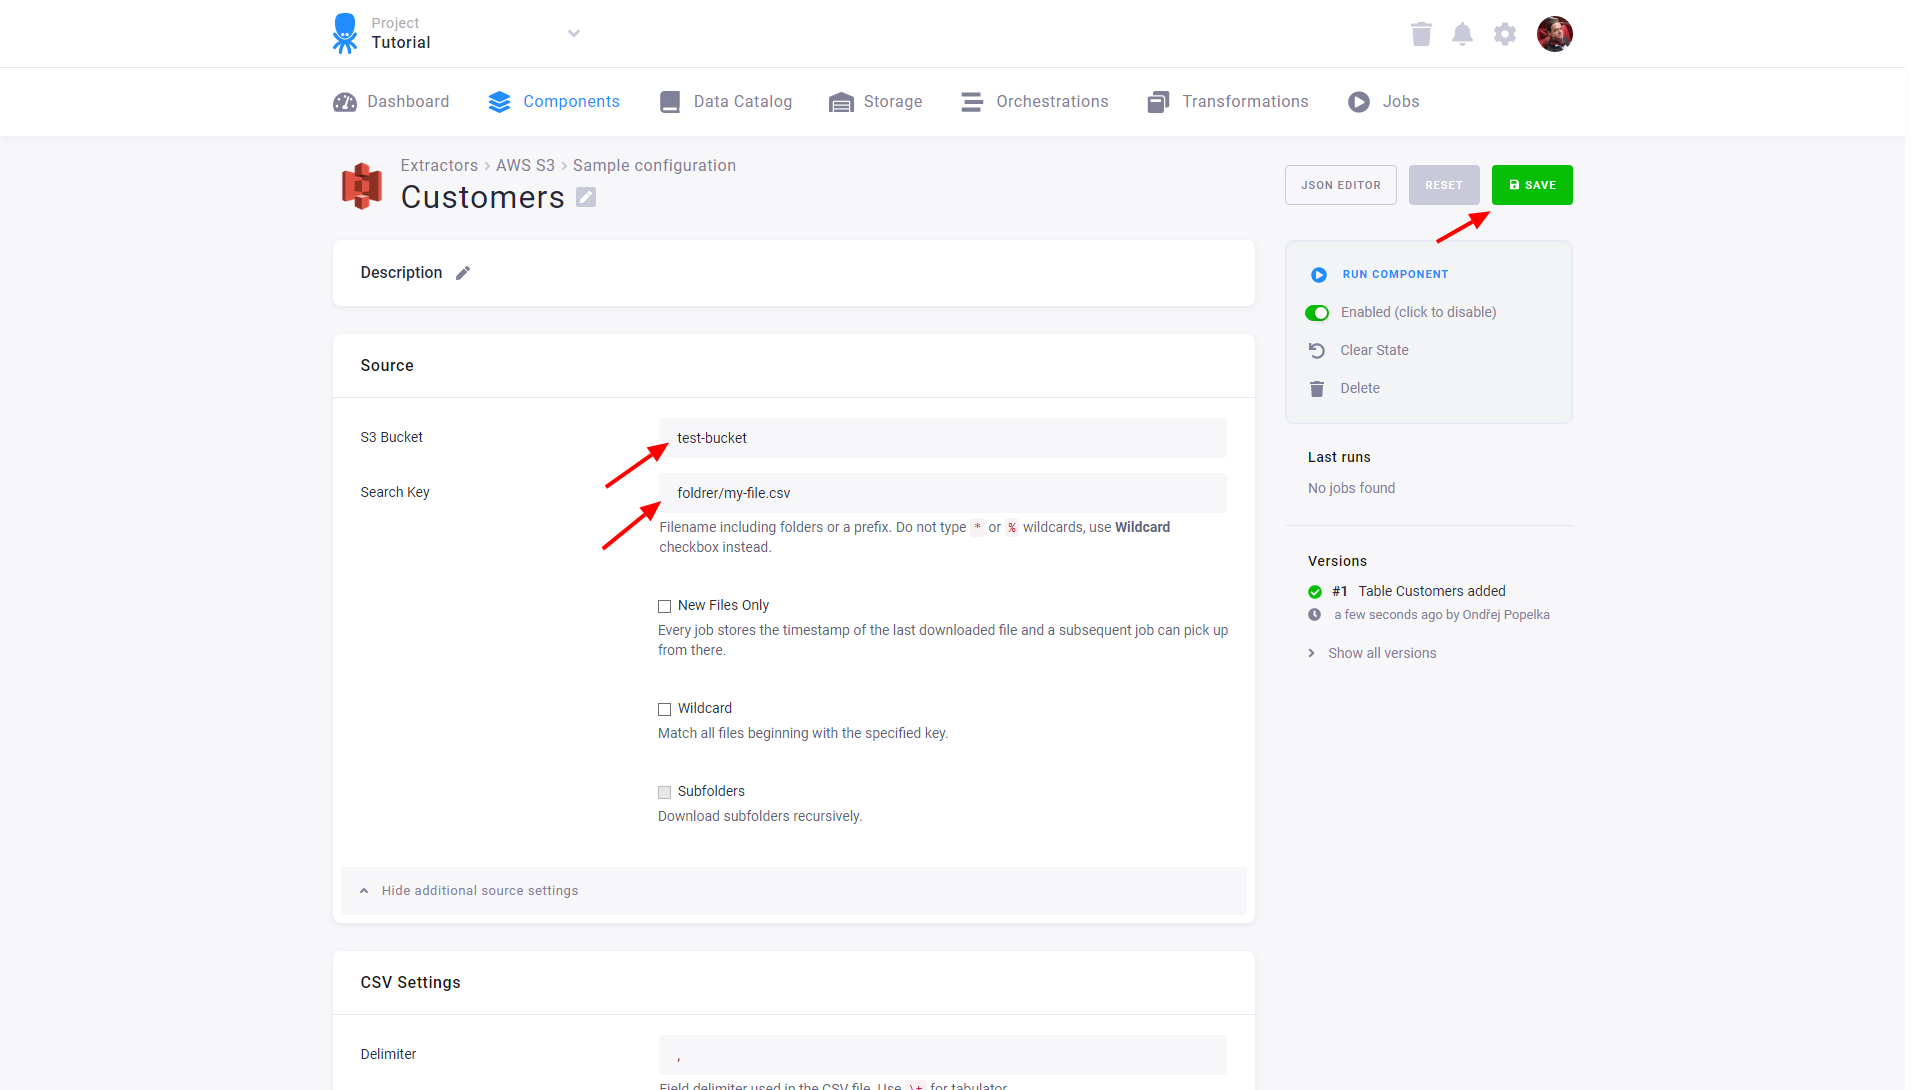Check the Wildcard checkbox
The image size is (1920, 1090).
664,709
